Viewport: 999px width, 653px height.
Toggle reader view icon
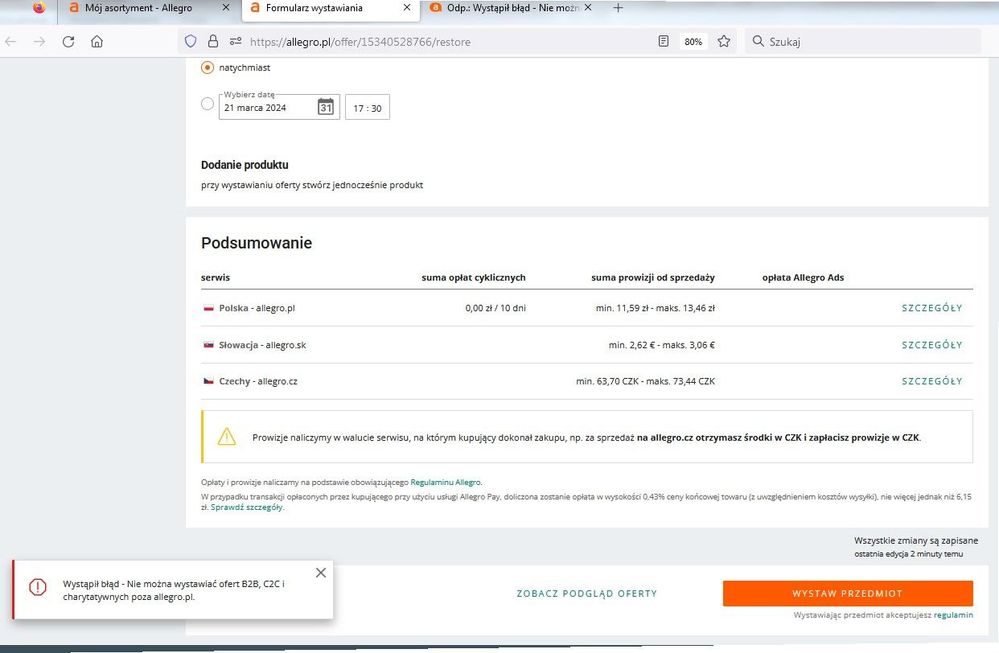click(x=663, y=41)
